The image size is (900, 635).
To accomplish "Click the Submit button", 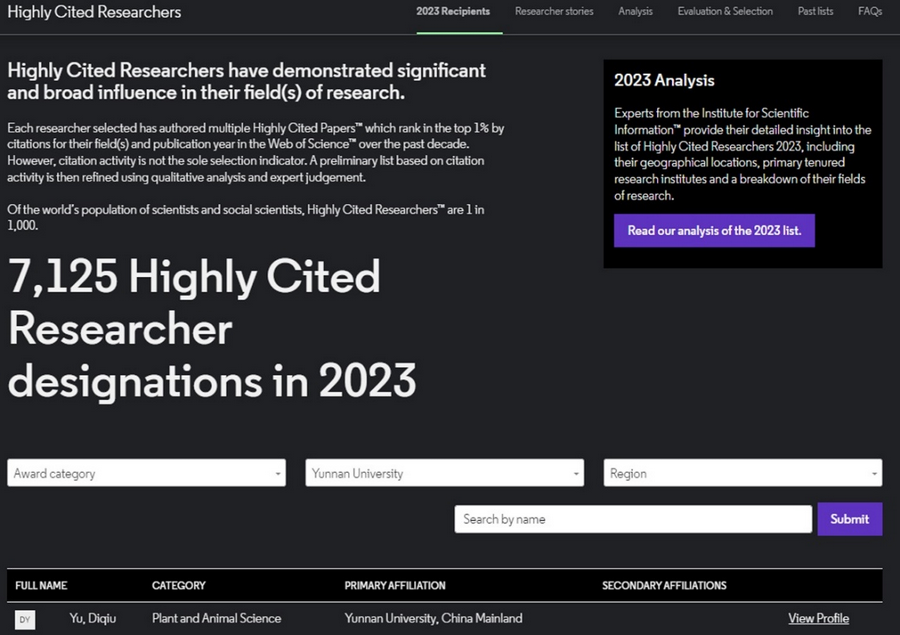I will pyautogui.click(x=849, y=519).
